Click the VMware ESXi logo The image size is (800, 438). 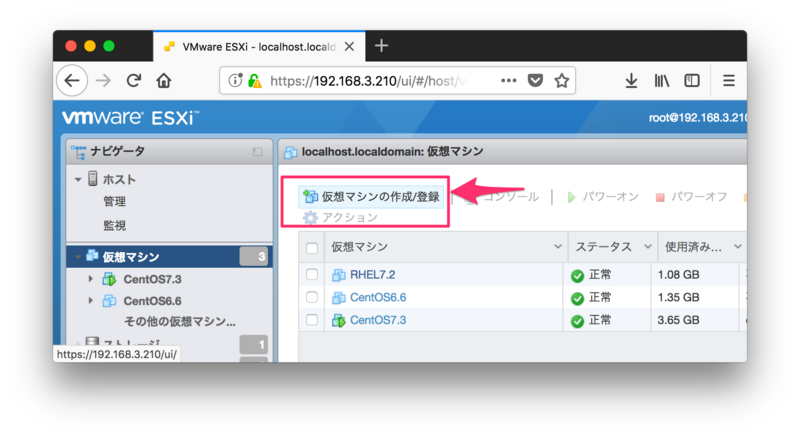point(131,118)
